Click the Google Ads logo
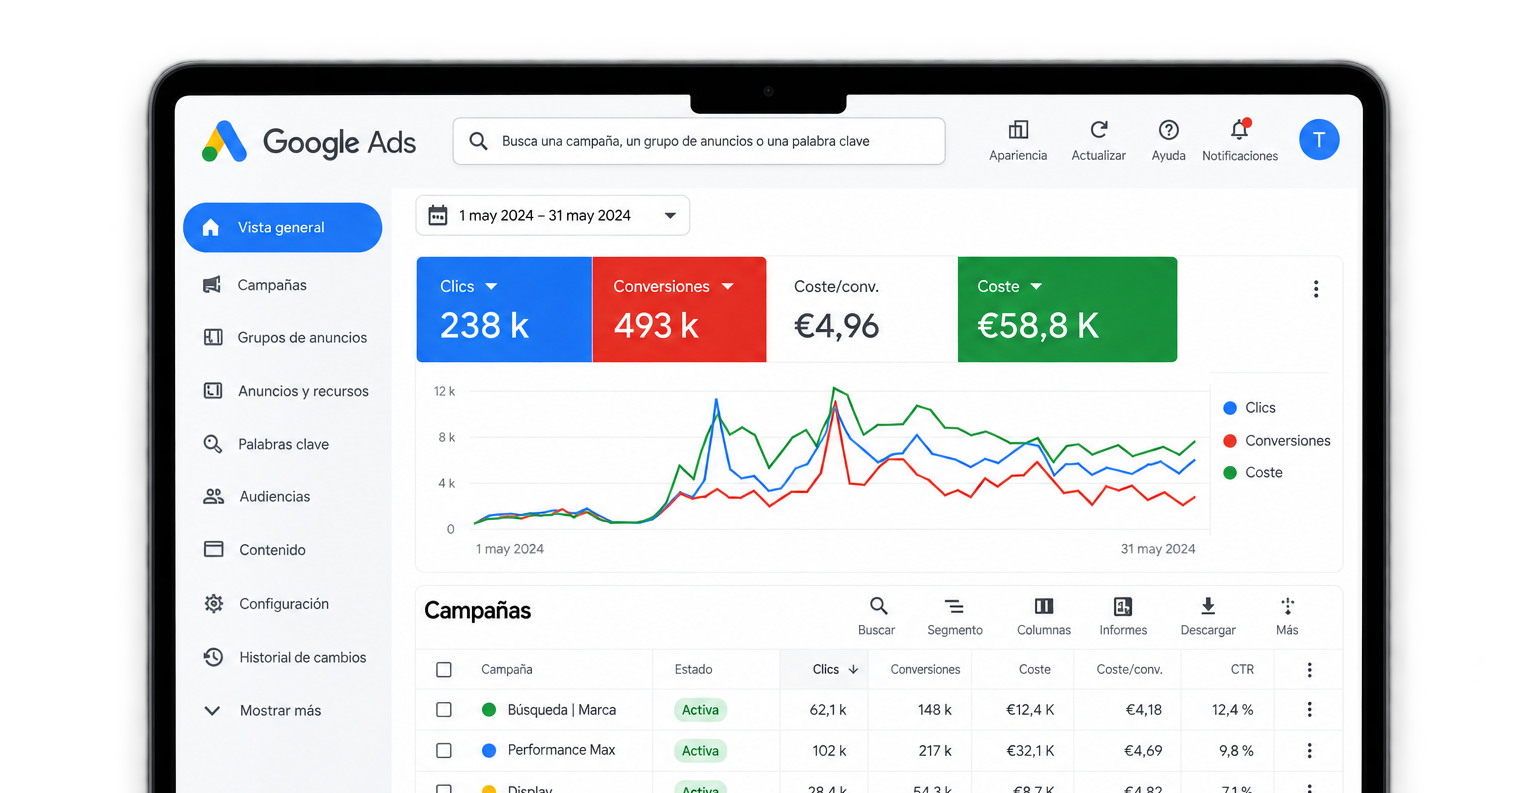Screen dimensions: 1536x793 click(x=309, y=142)
